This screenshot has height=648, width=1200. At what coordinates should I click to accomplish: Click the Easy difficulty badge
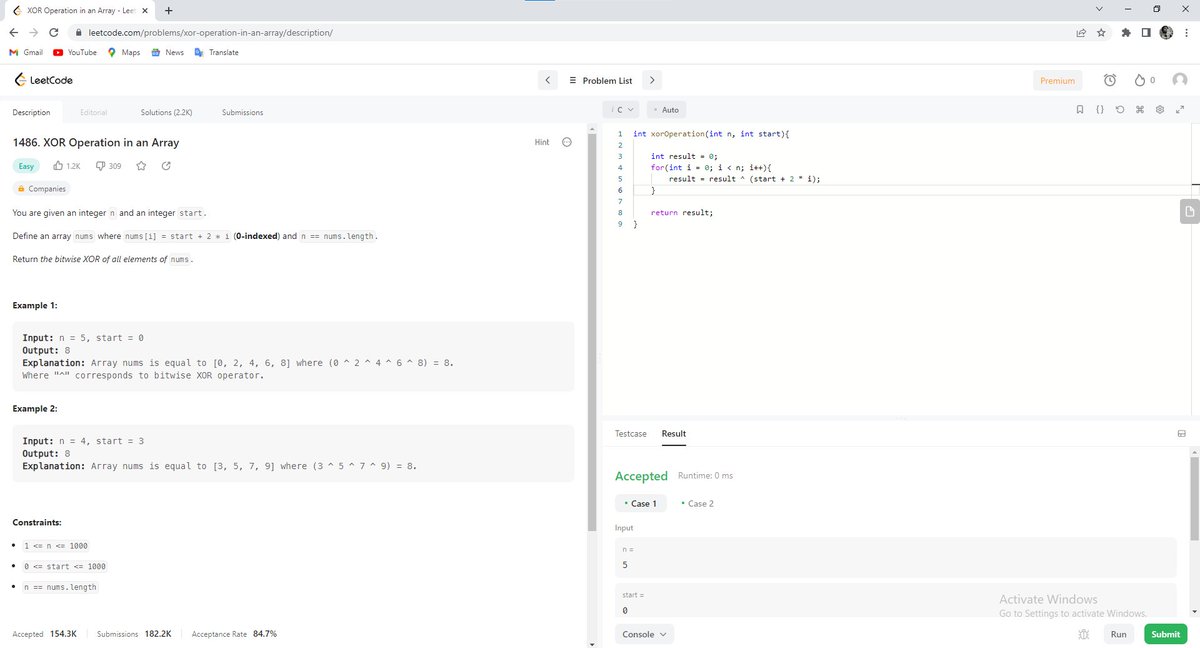pyautogui.click(x=26, y=166)
